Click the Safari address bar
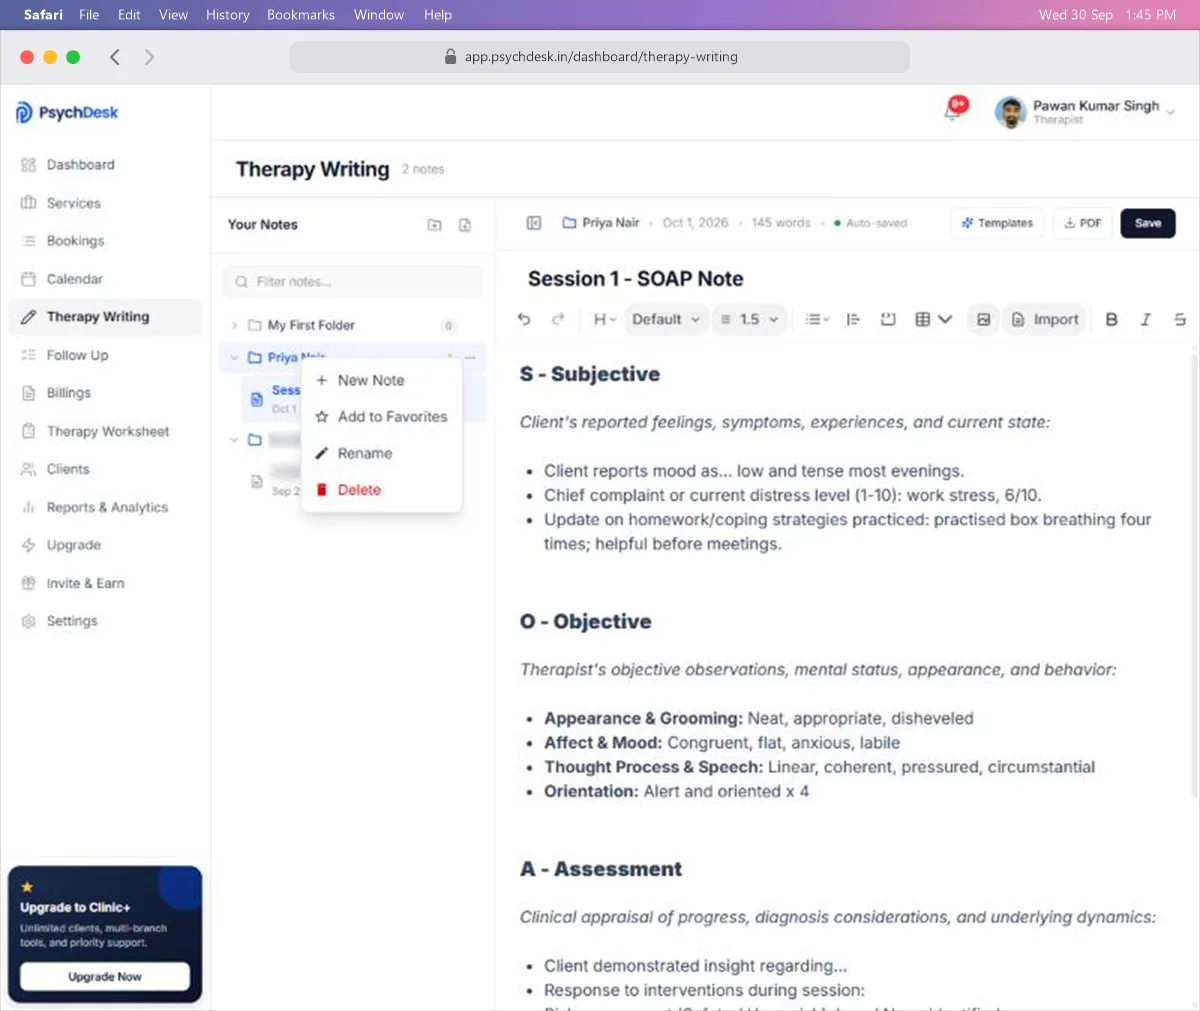This screenshot has height=1011, width=1200. tap(600, 57)
